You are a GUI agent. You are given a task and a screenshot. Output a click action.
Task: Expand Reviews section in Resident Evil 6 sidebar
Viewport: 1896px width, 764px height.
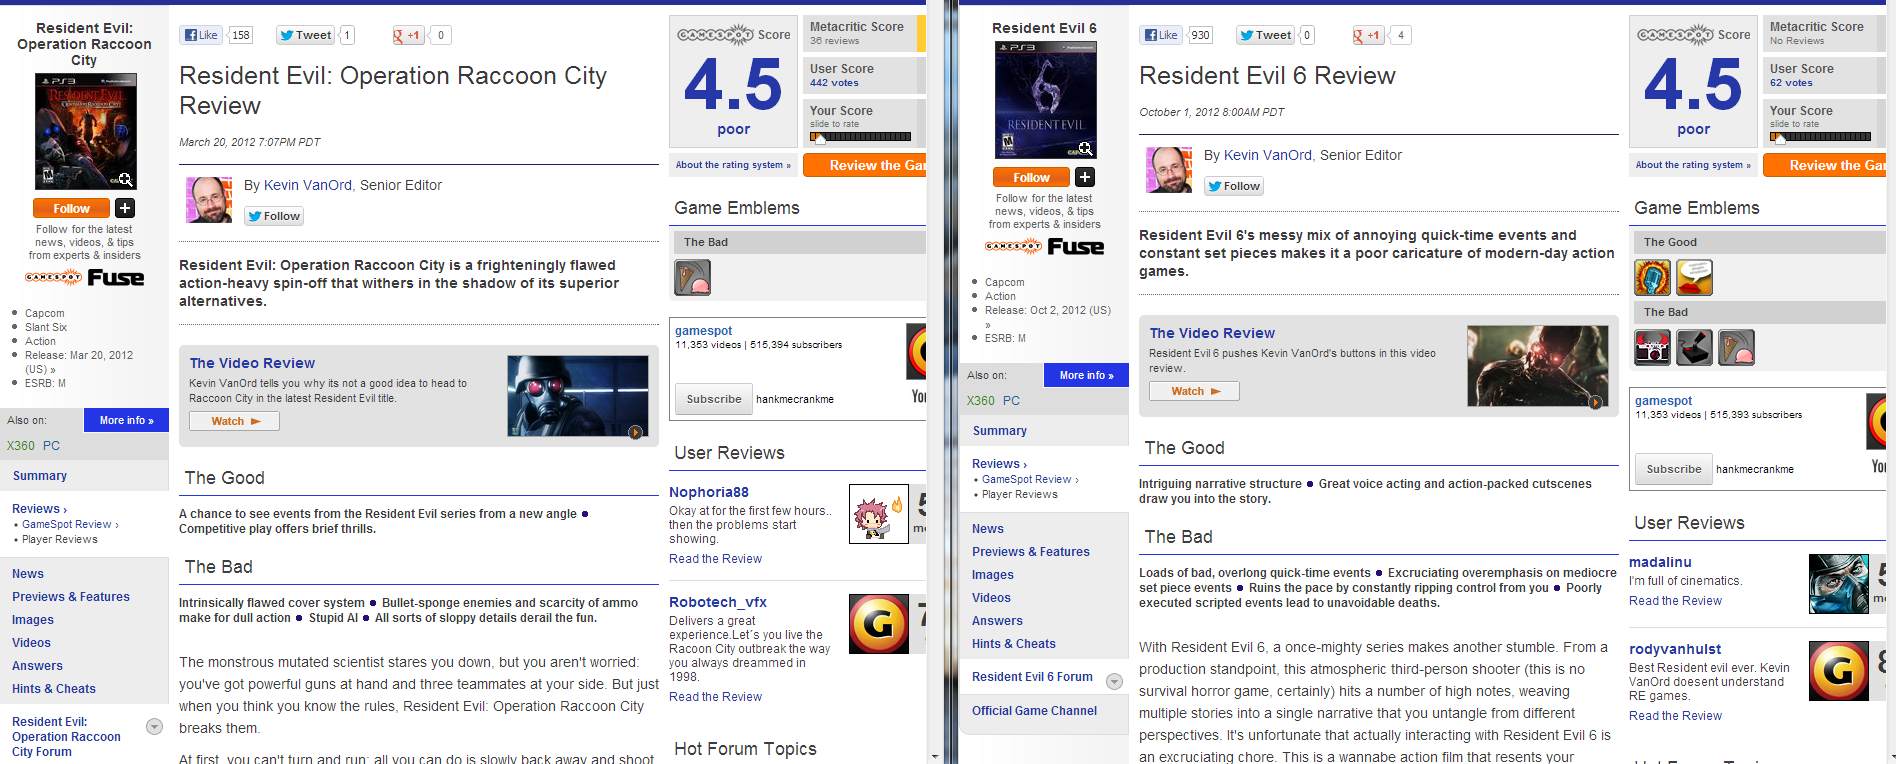point(1000,464)
